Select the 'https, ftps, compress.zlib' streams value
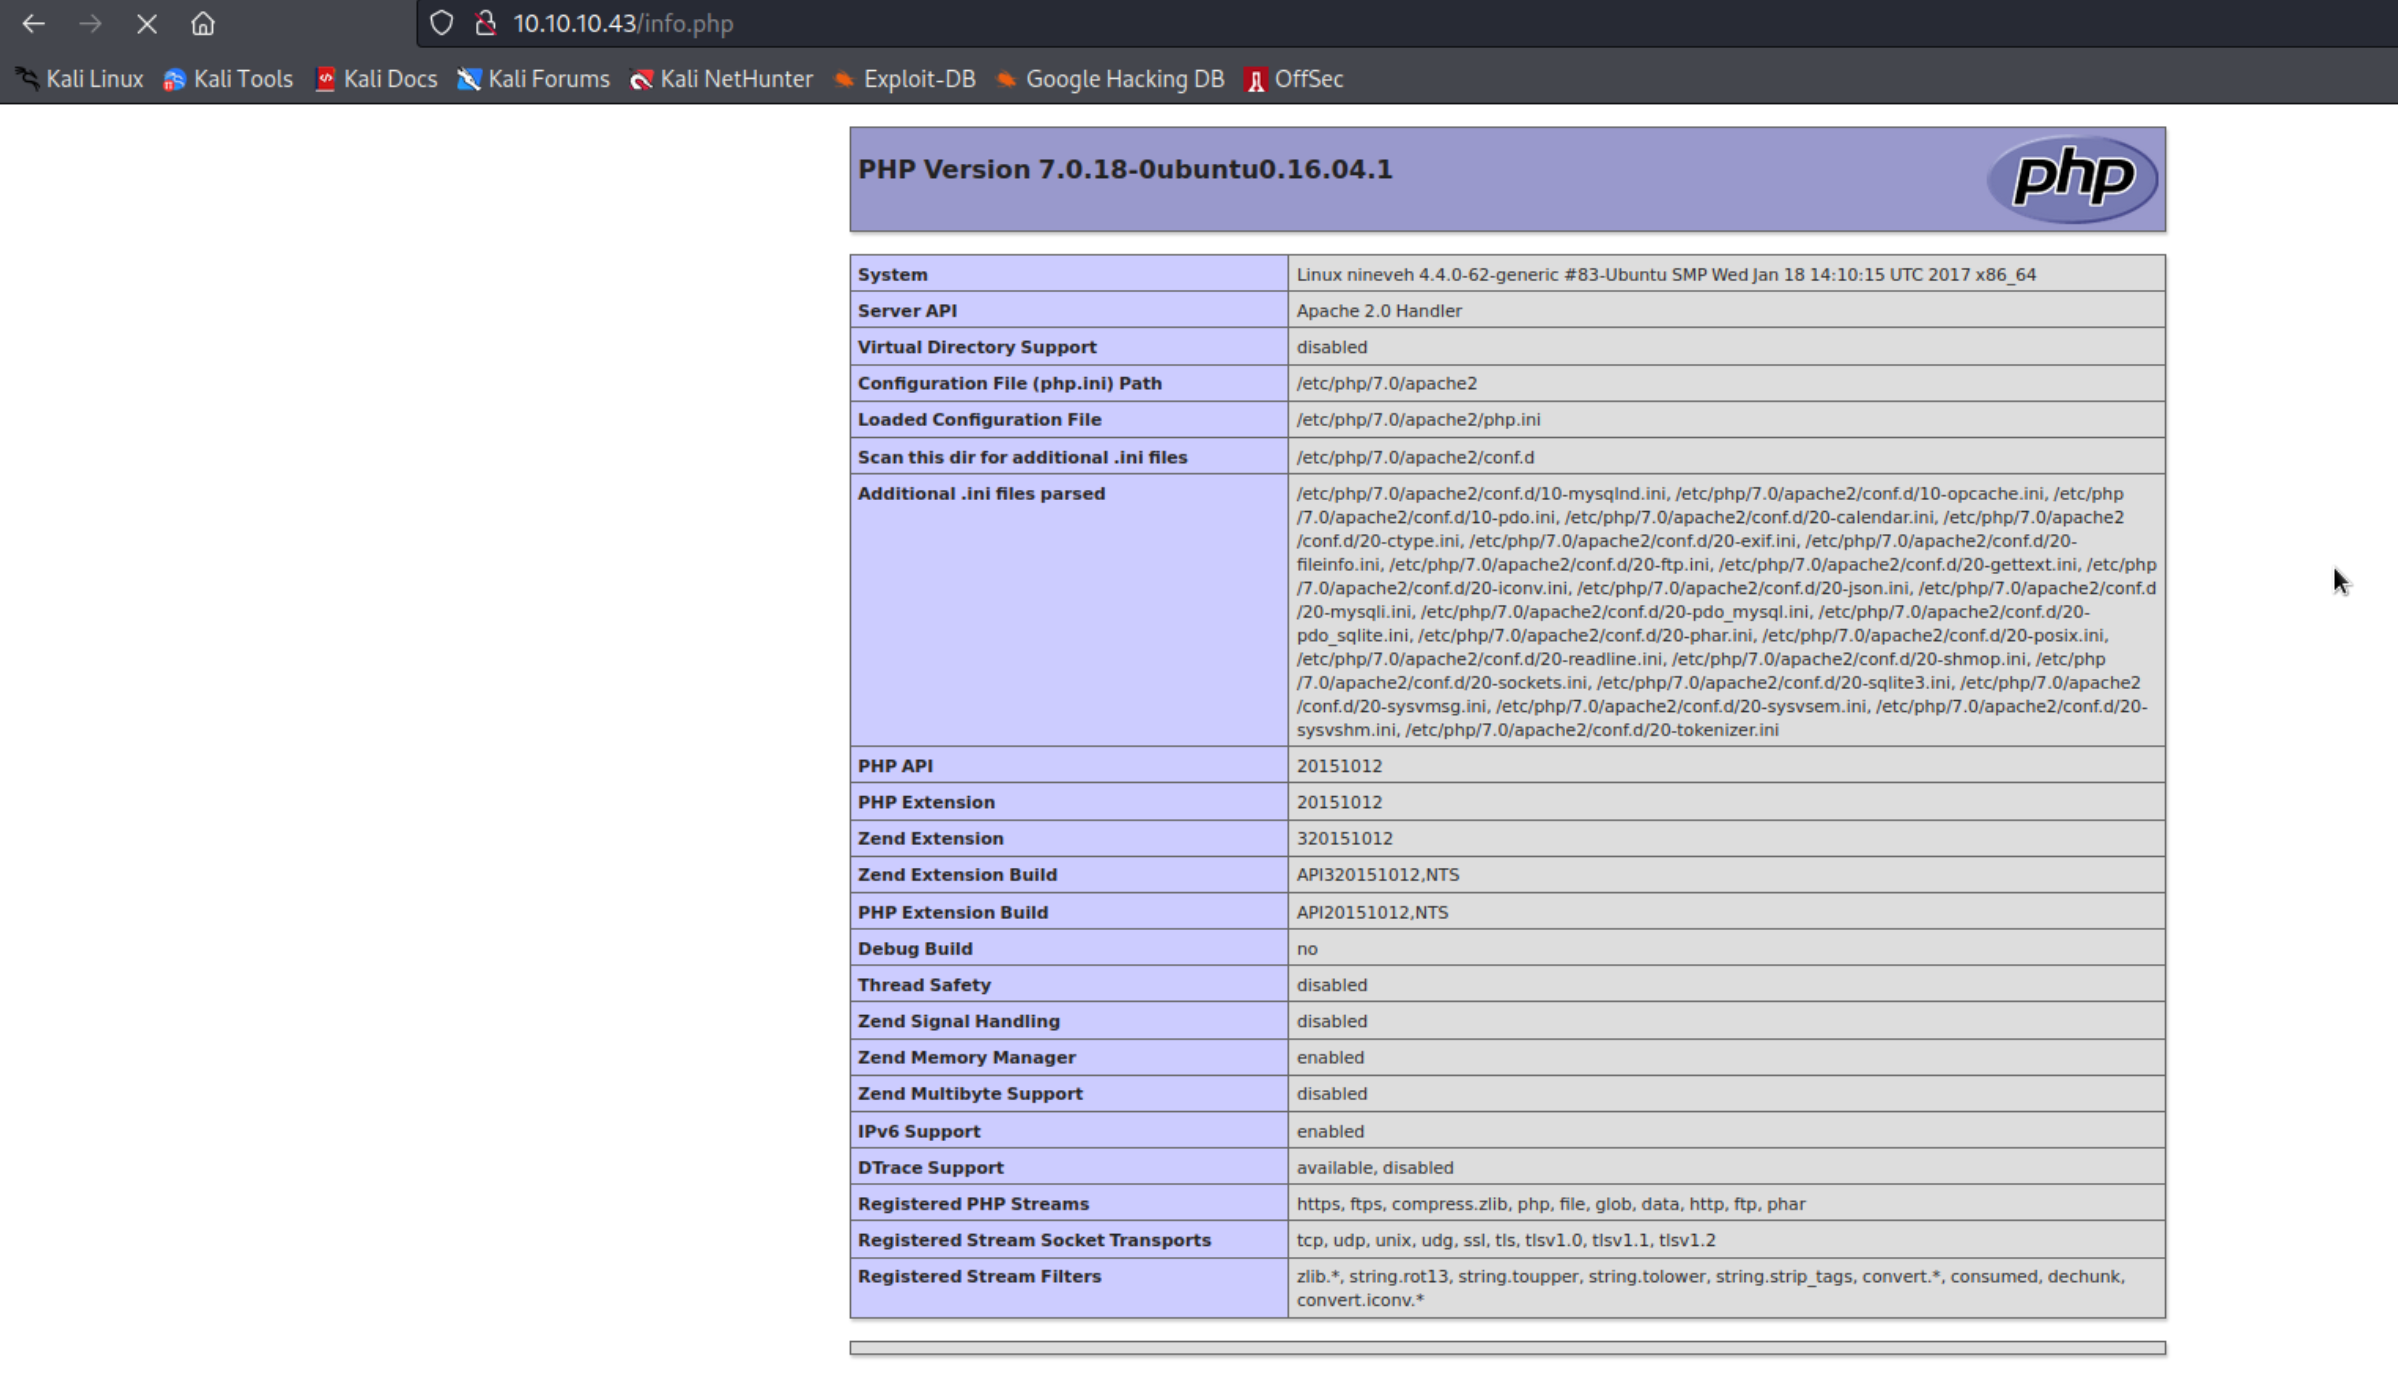The width and height of the screenshot is (2398, 1392). click(x=1551, y=1204)
